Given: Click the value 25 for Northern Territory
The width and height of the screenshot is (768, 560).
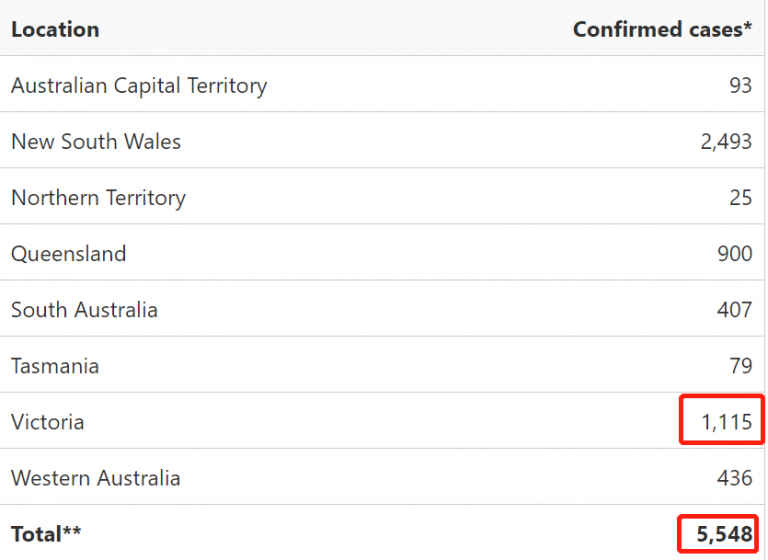Looking at the screenshot, I should 740,197.
